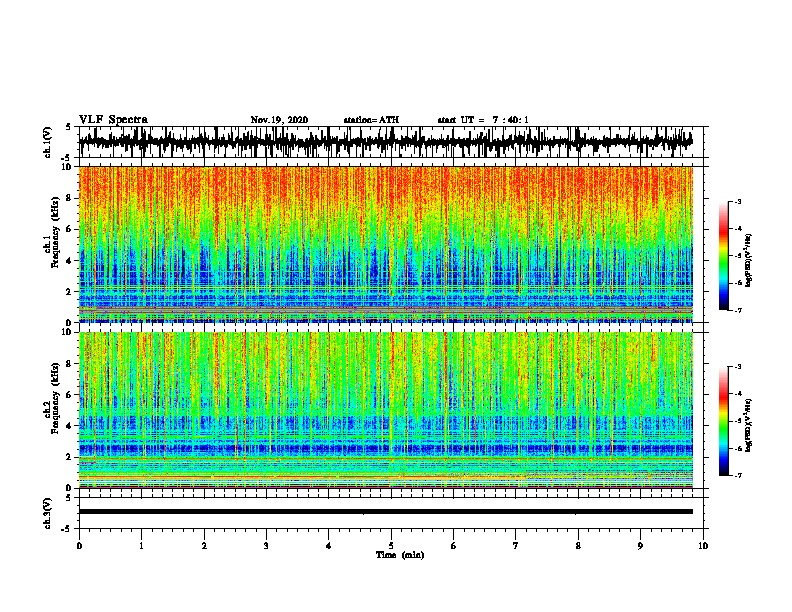Select the date text "Nov.19, 2020"

[x=279, y=120]
